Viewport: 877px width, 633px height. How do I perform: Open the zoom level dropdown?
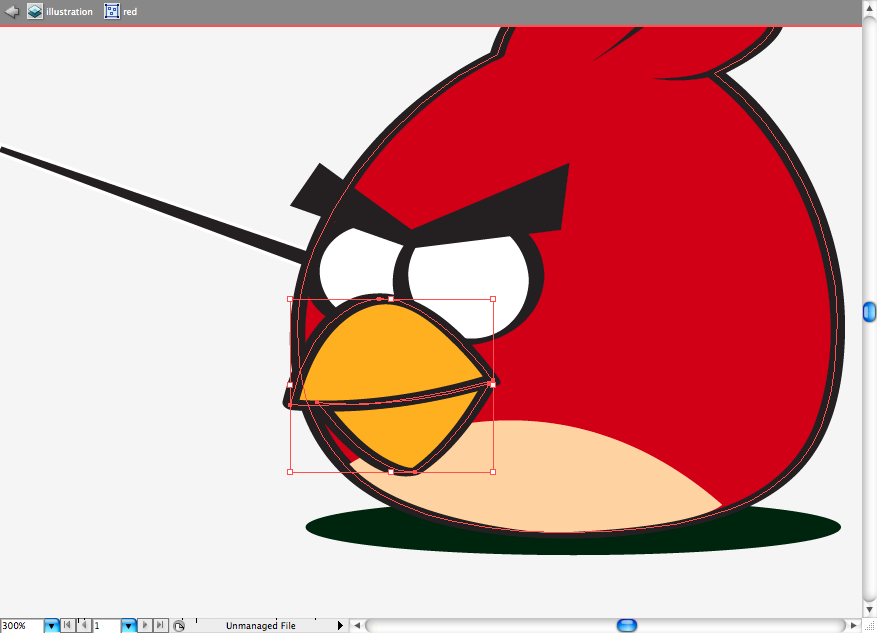tap(51, 626)
